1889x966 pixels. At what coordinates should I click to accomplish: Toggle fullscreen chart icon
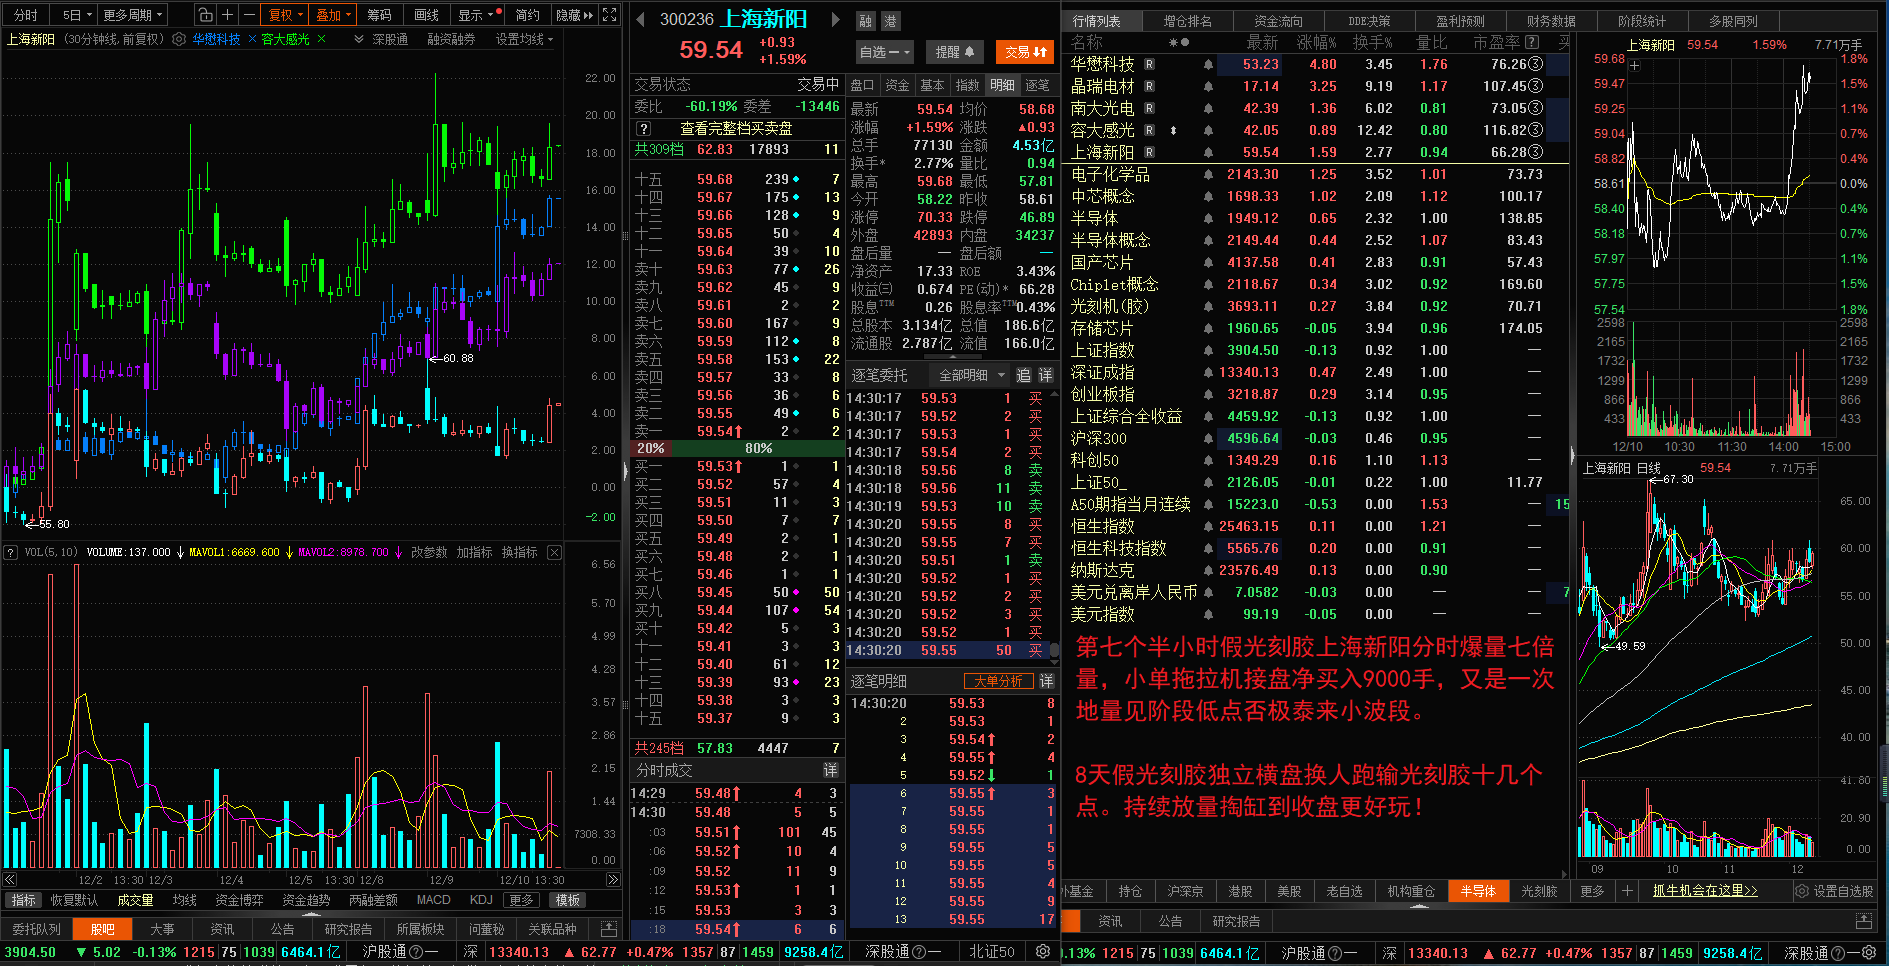(x=610, y=15)
